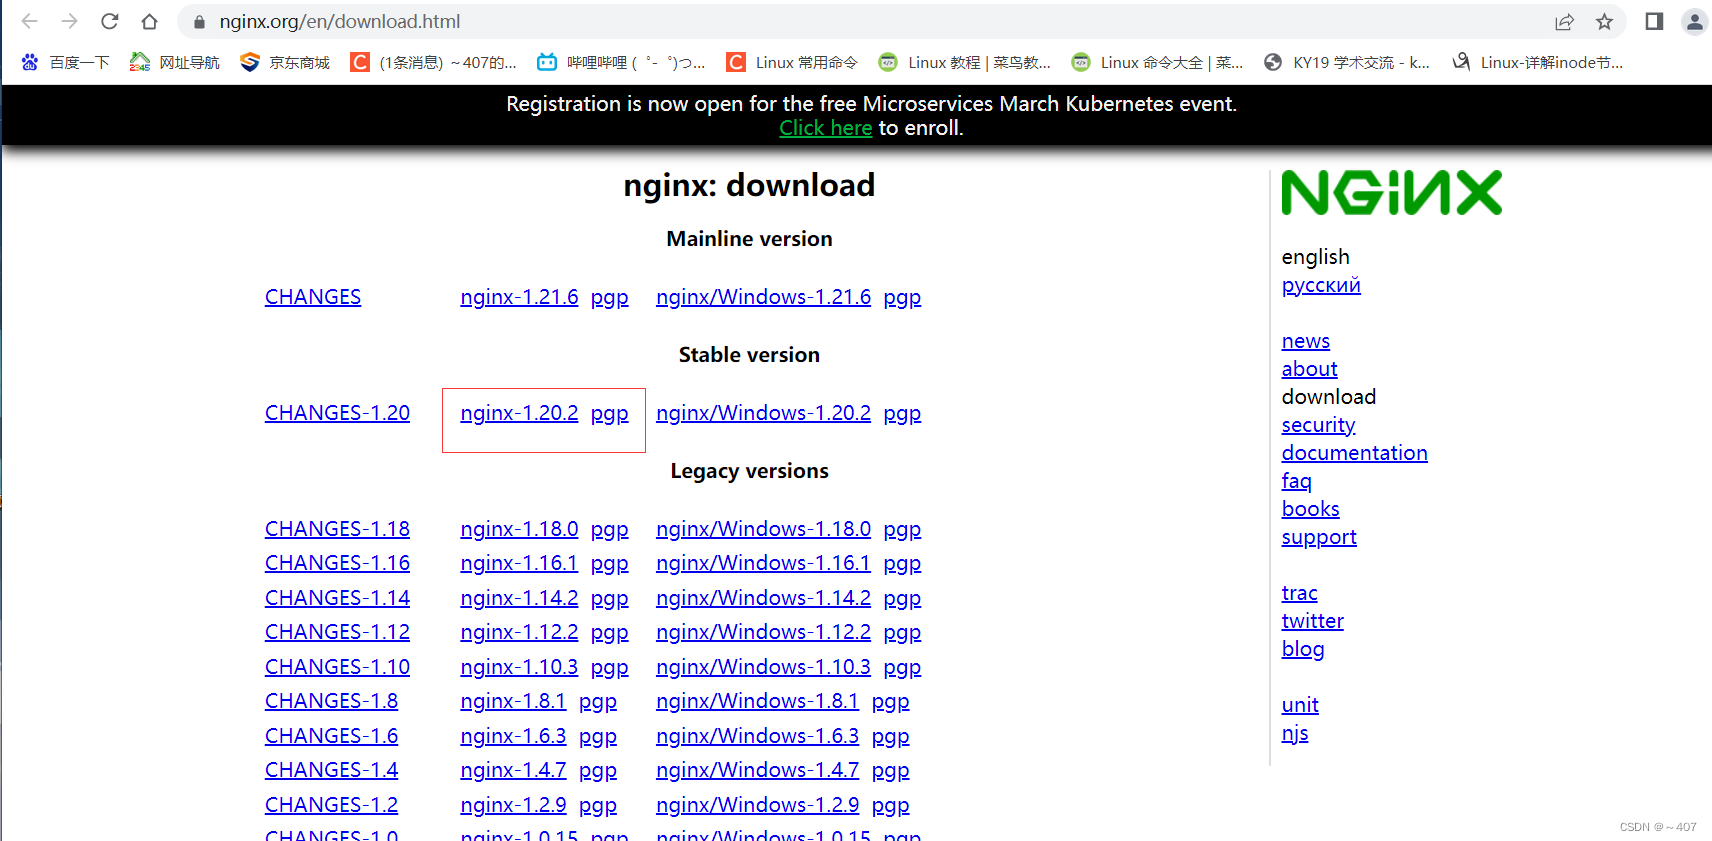Download nginx-1.20.2 stable source
Image resolution: width=1712 pixels, height=841 pixels.
pos(519,413)
